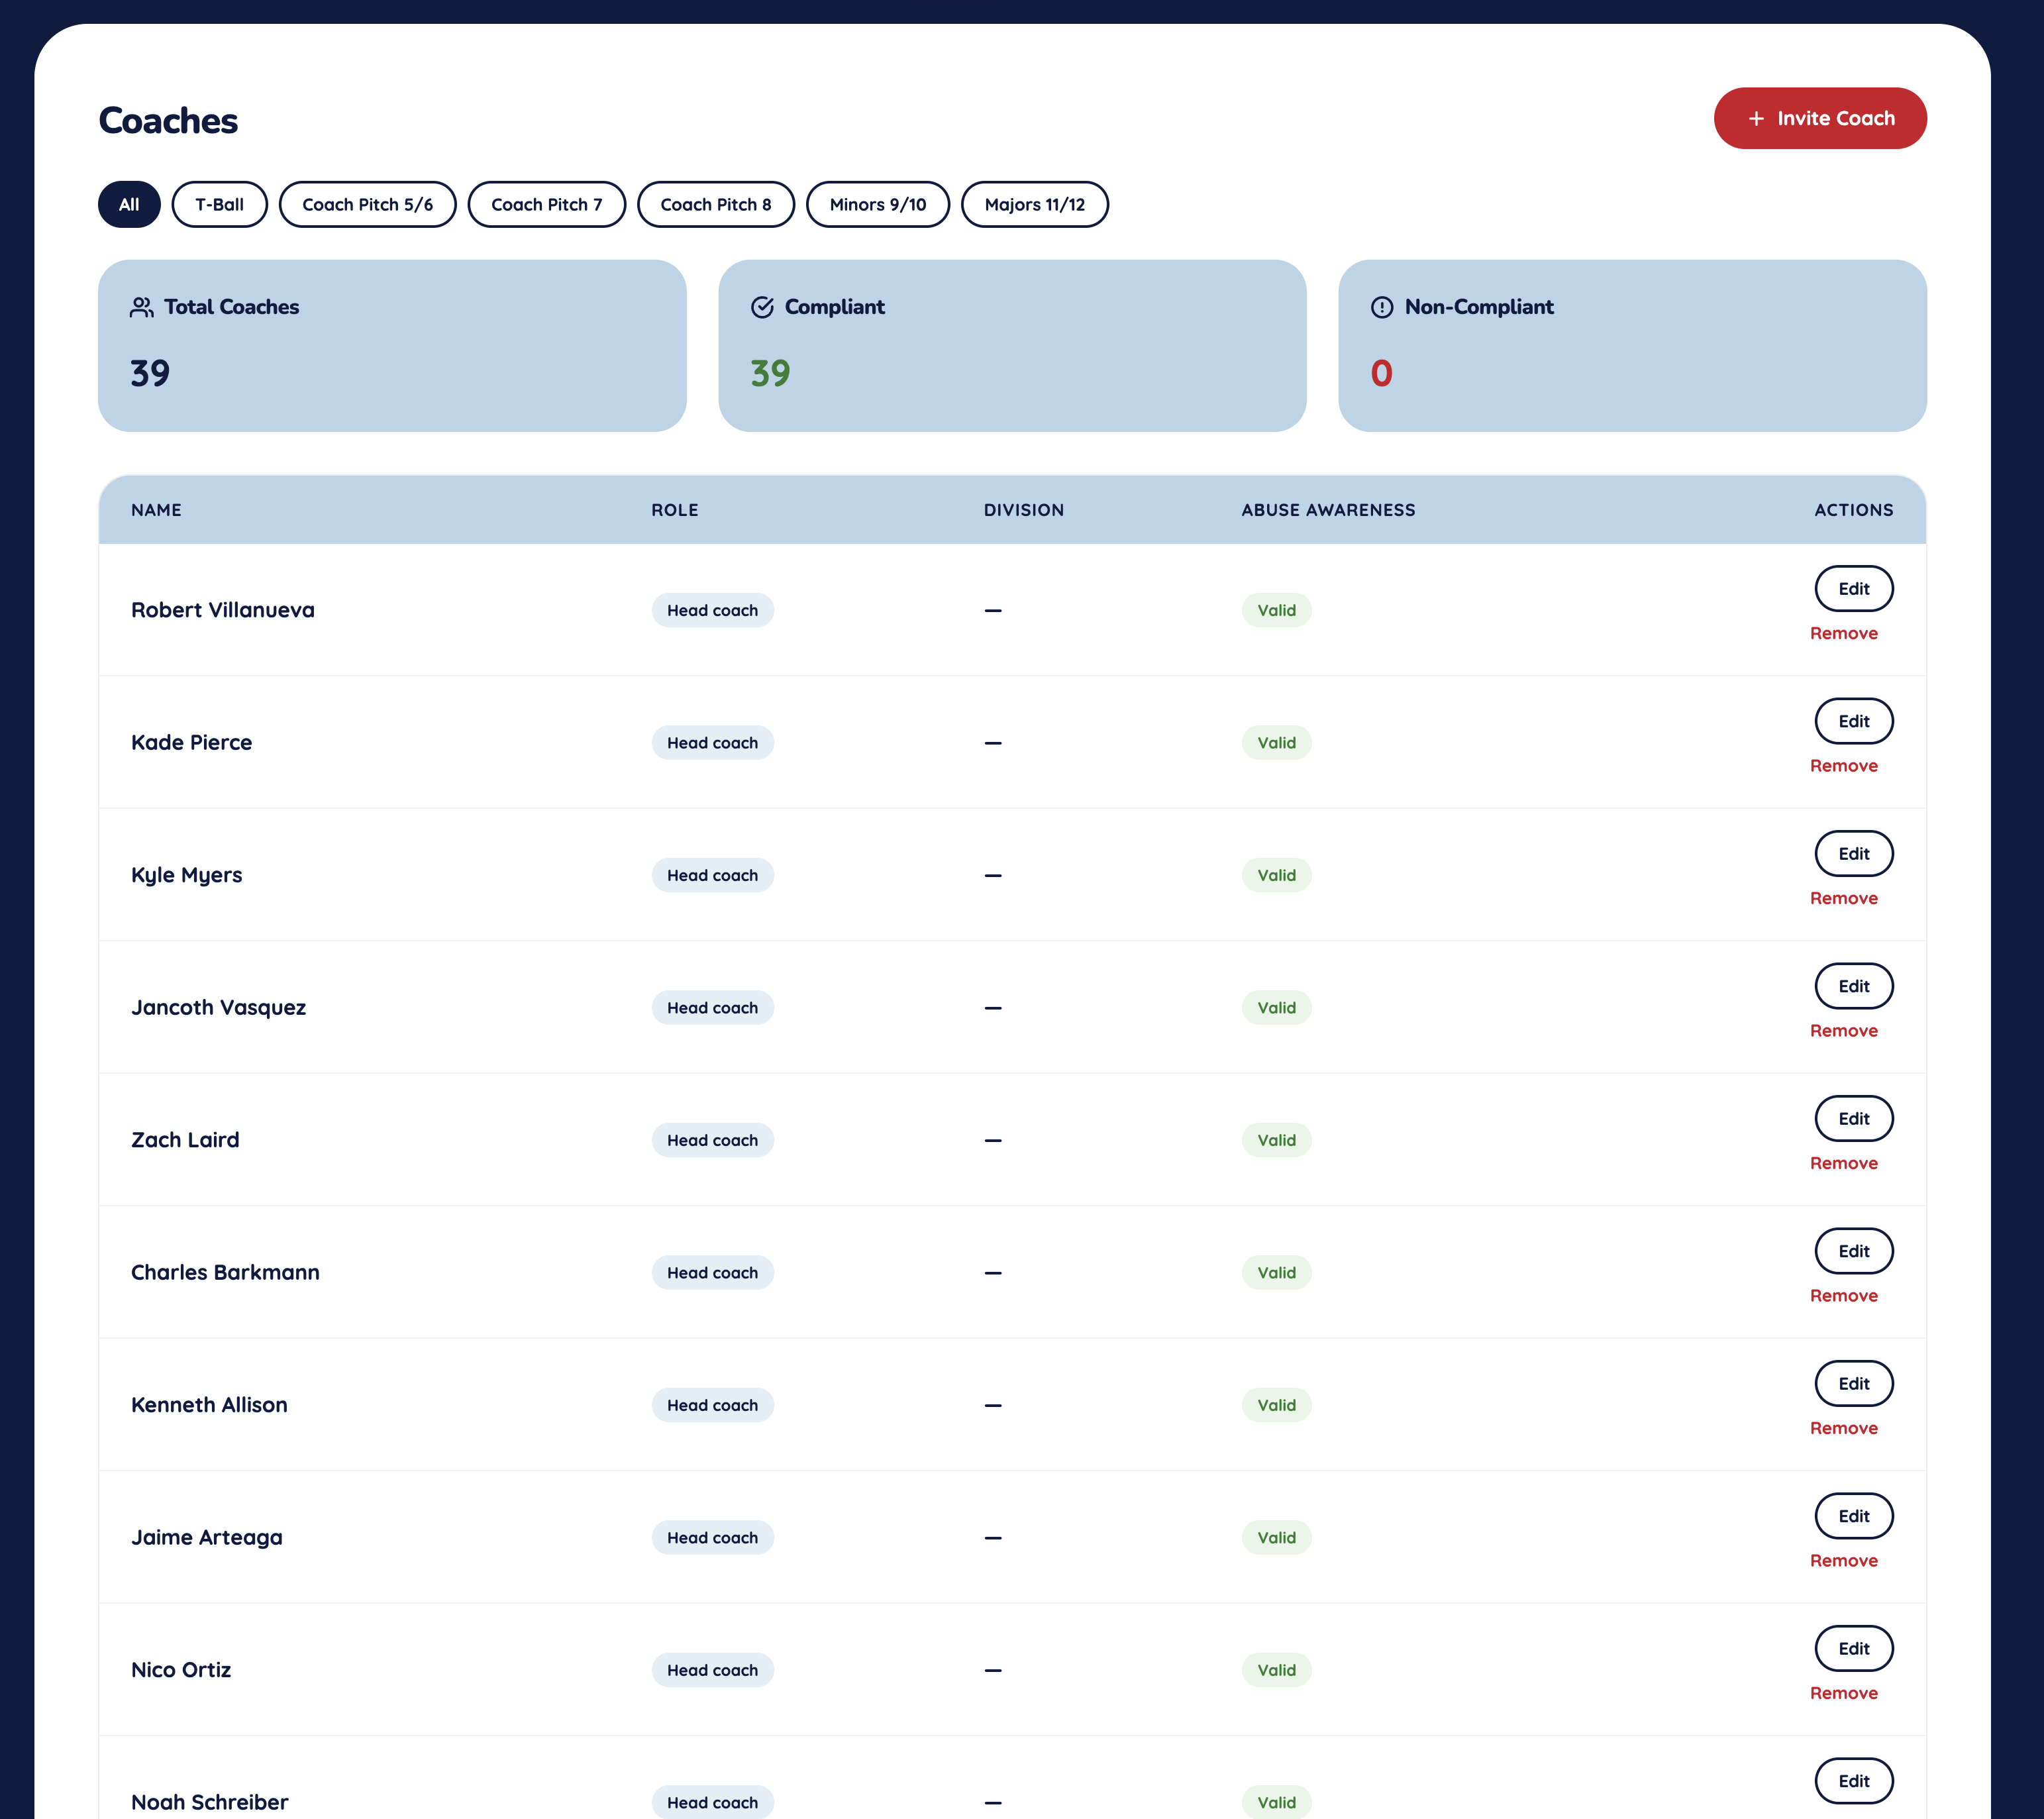Select the All filter tab
This screenshot has height=1819, width=2044.
129,204
